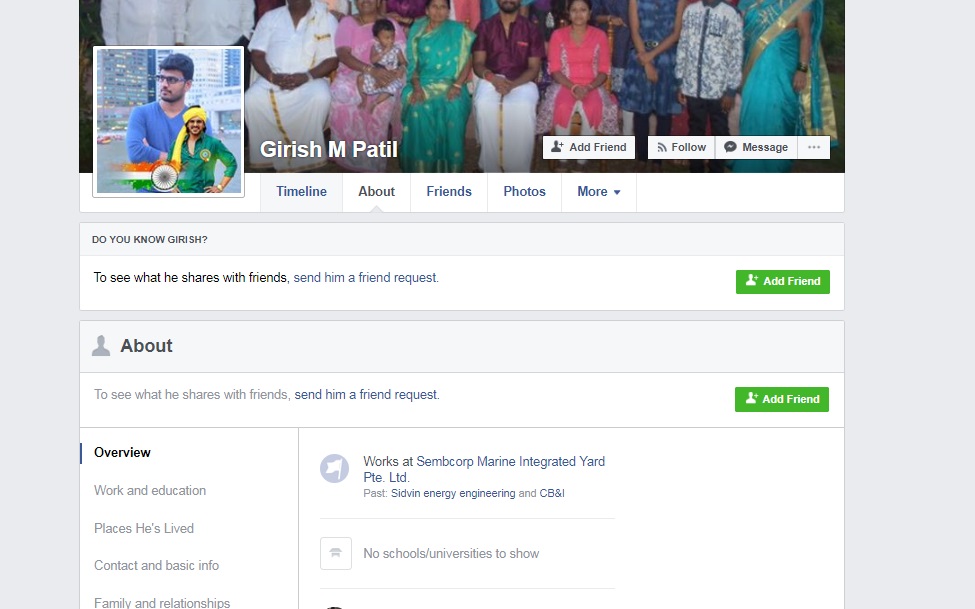
Task: Open Girish's profile picture thumbnail
Action: coord(169,121)
